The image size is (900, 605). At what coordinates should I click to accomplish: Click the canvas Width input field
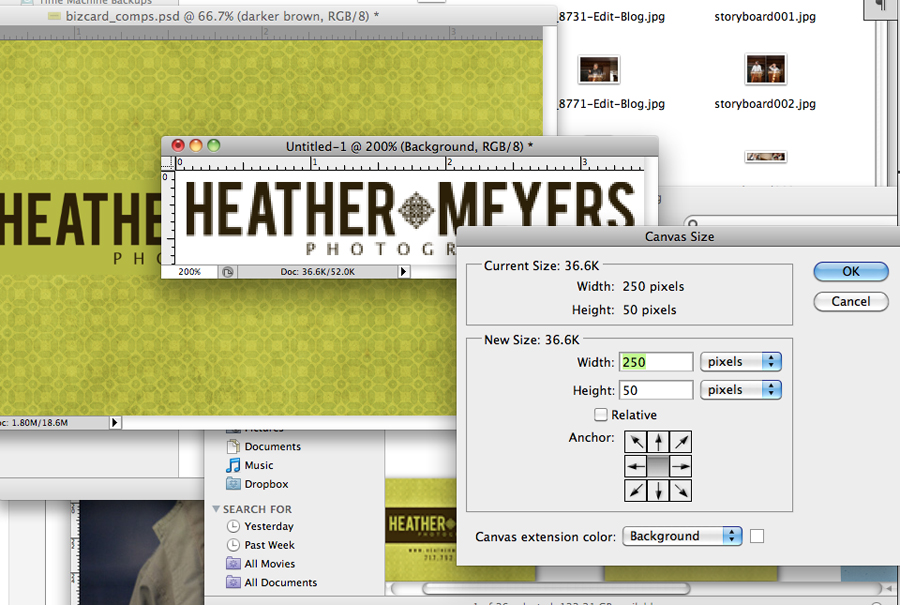pyautogui.click(x=656, y=362)
